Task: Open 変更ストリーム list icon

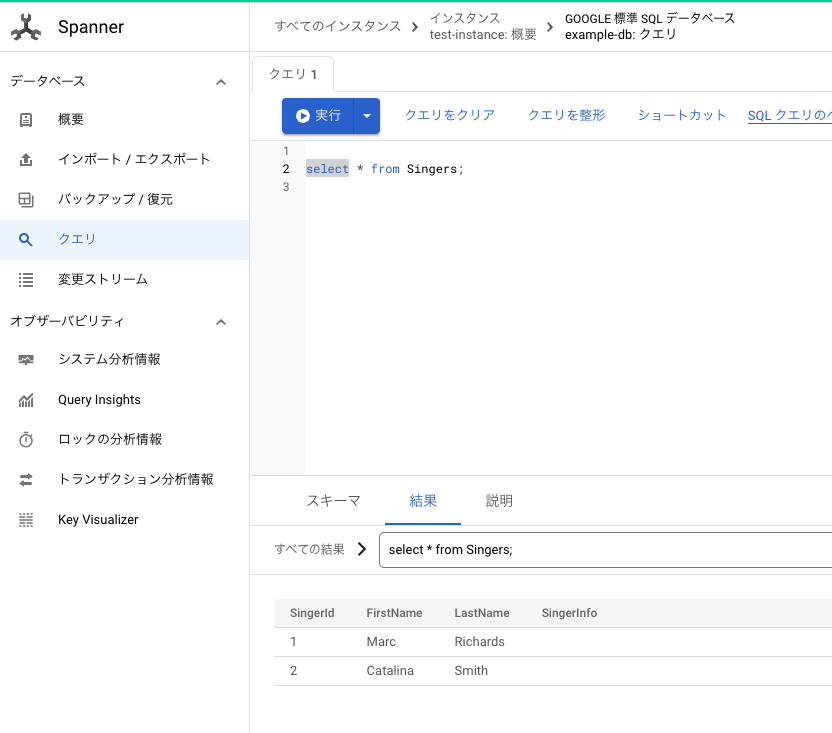Action: (25, 280)
